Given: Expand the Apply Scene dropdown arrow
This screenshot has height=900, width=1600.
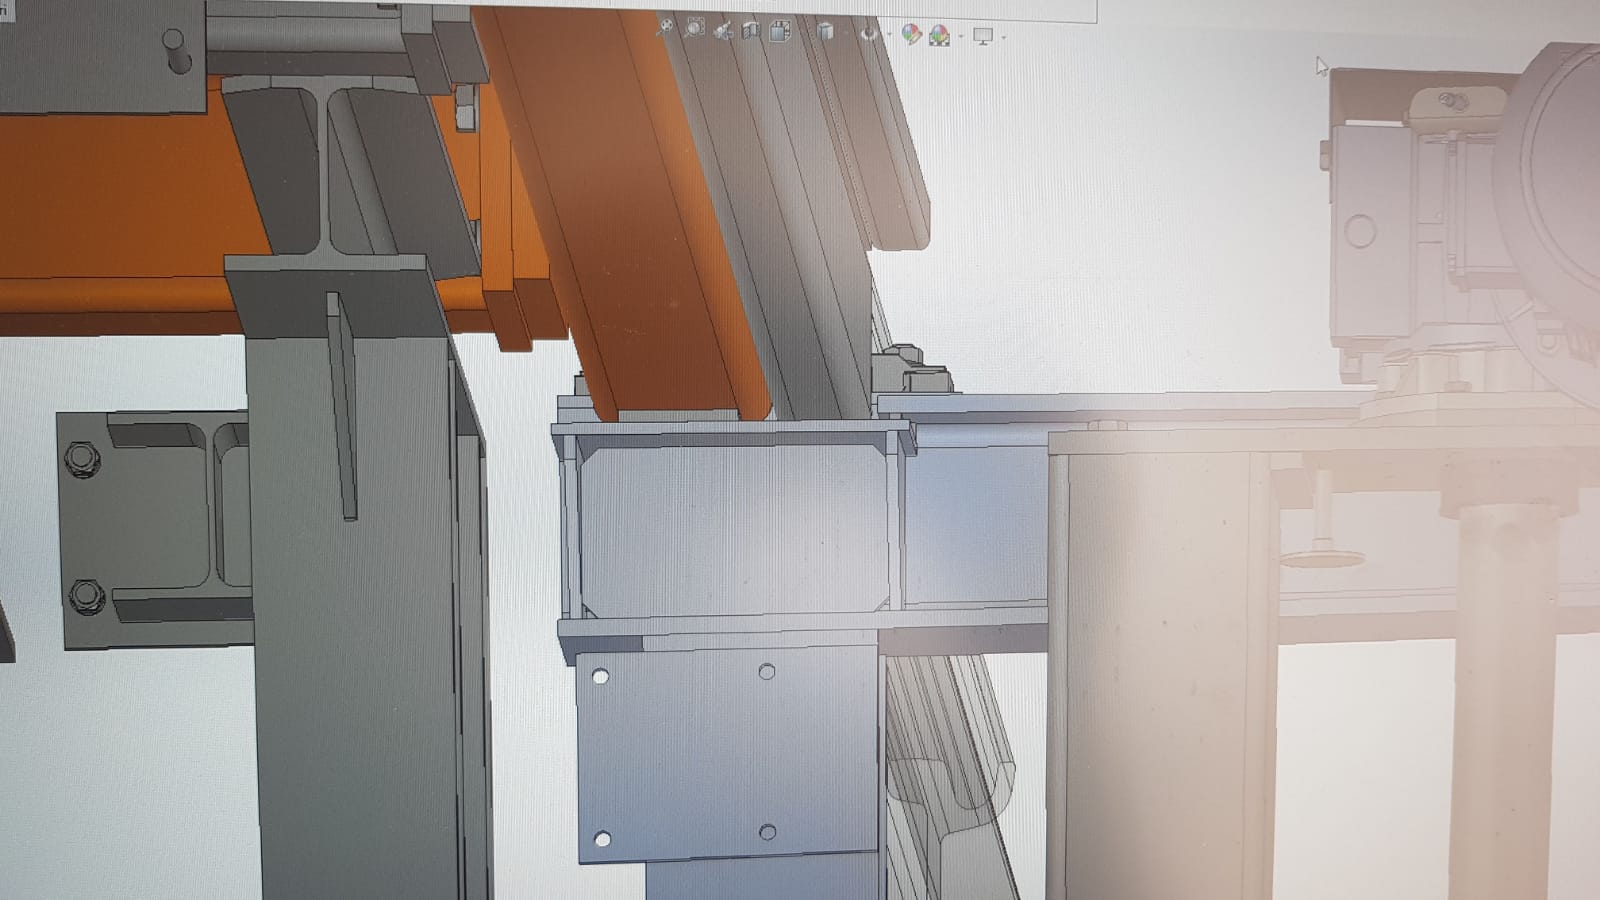Looking at the screenshot, I should (961, 36).
